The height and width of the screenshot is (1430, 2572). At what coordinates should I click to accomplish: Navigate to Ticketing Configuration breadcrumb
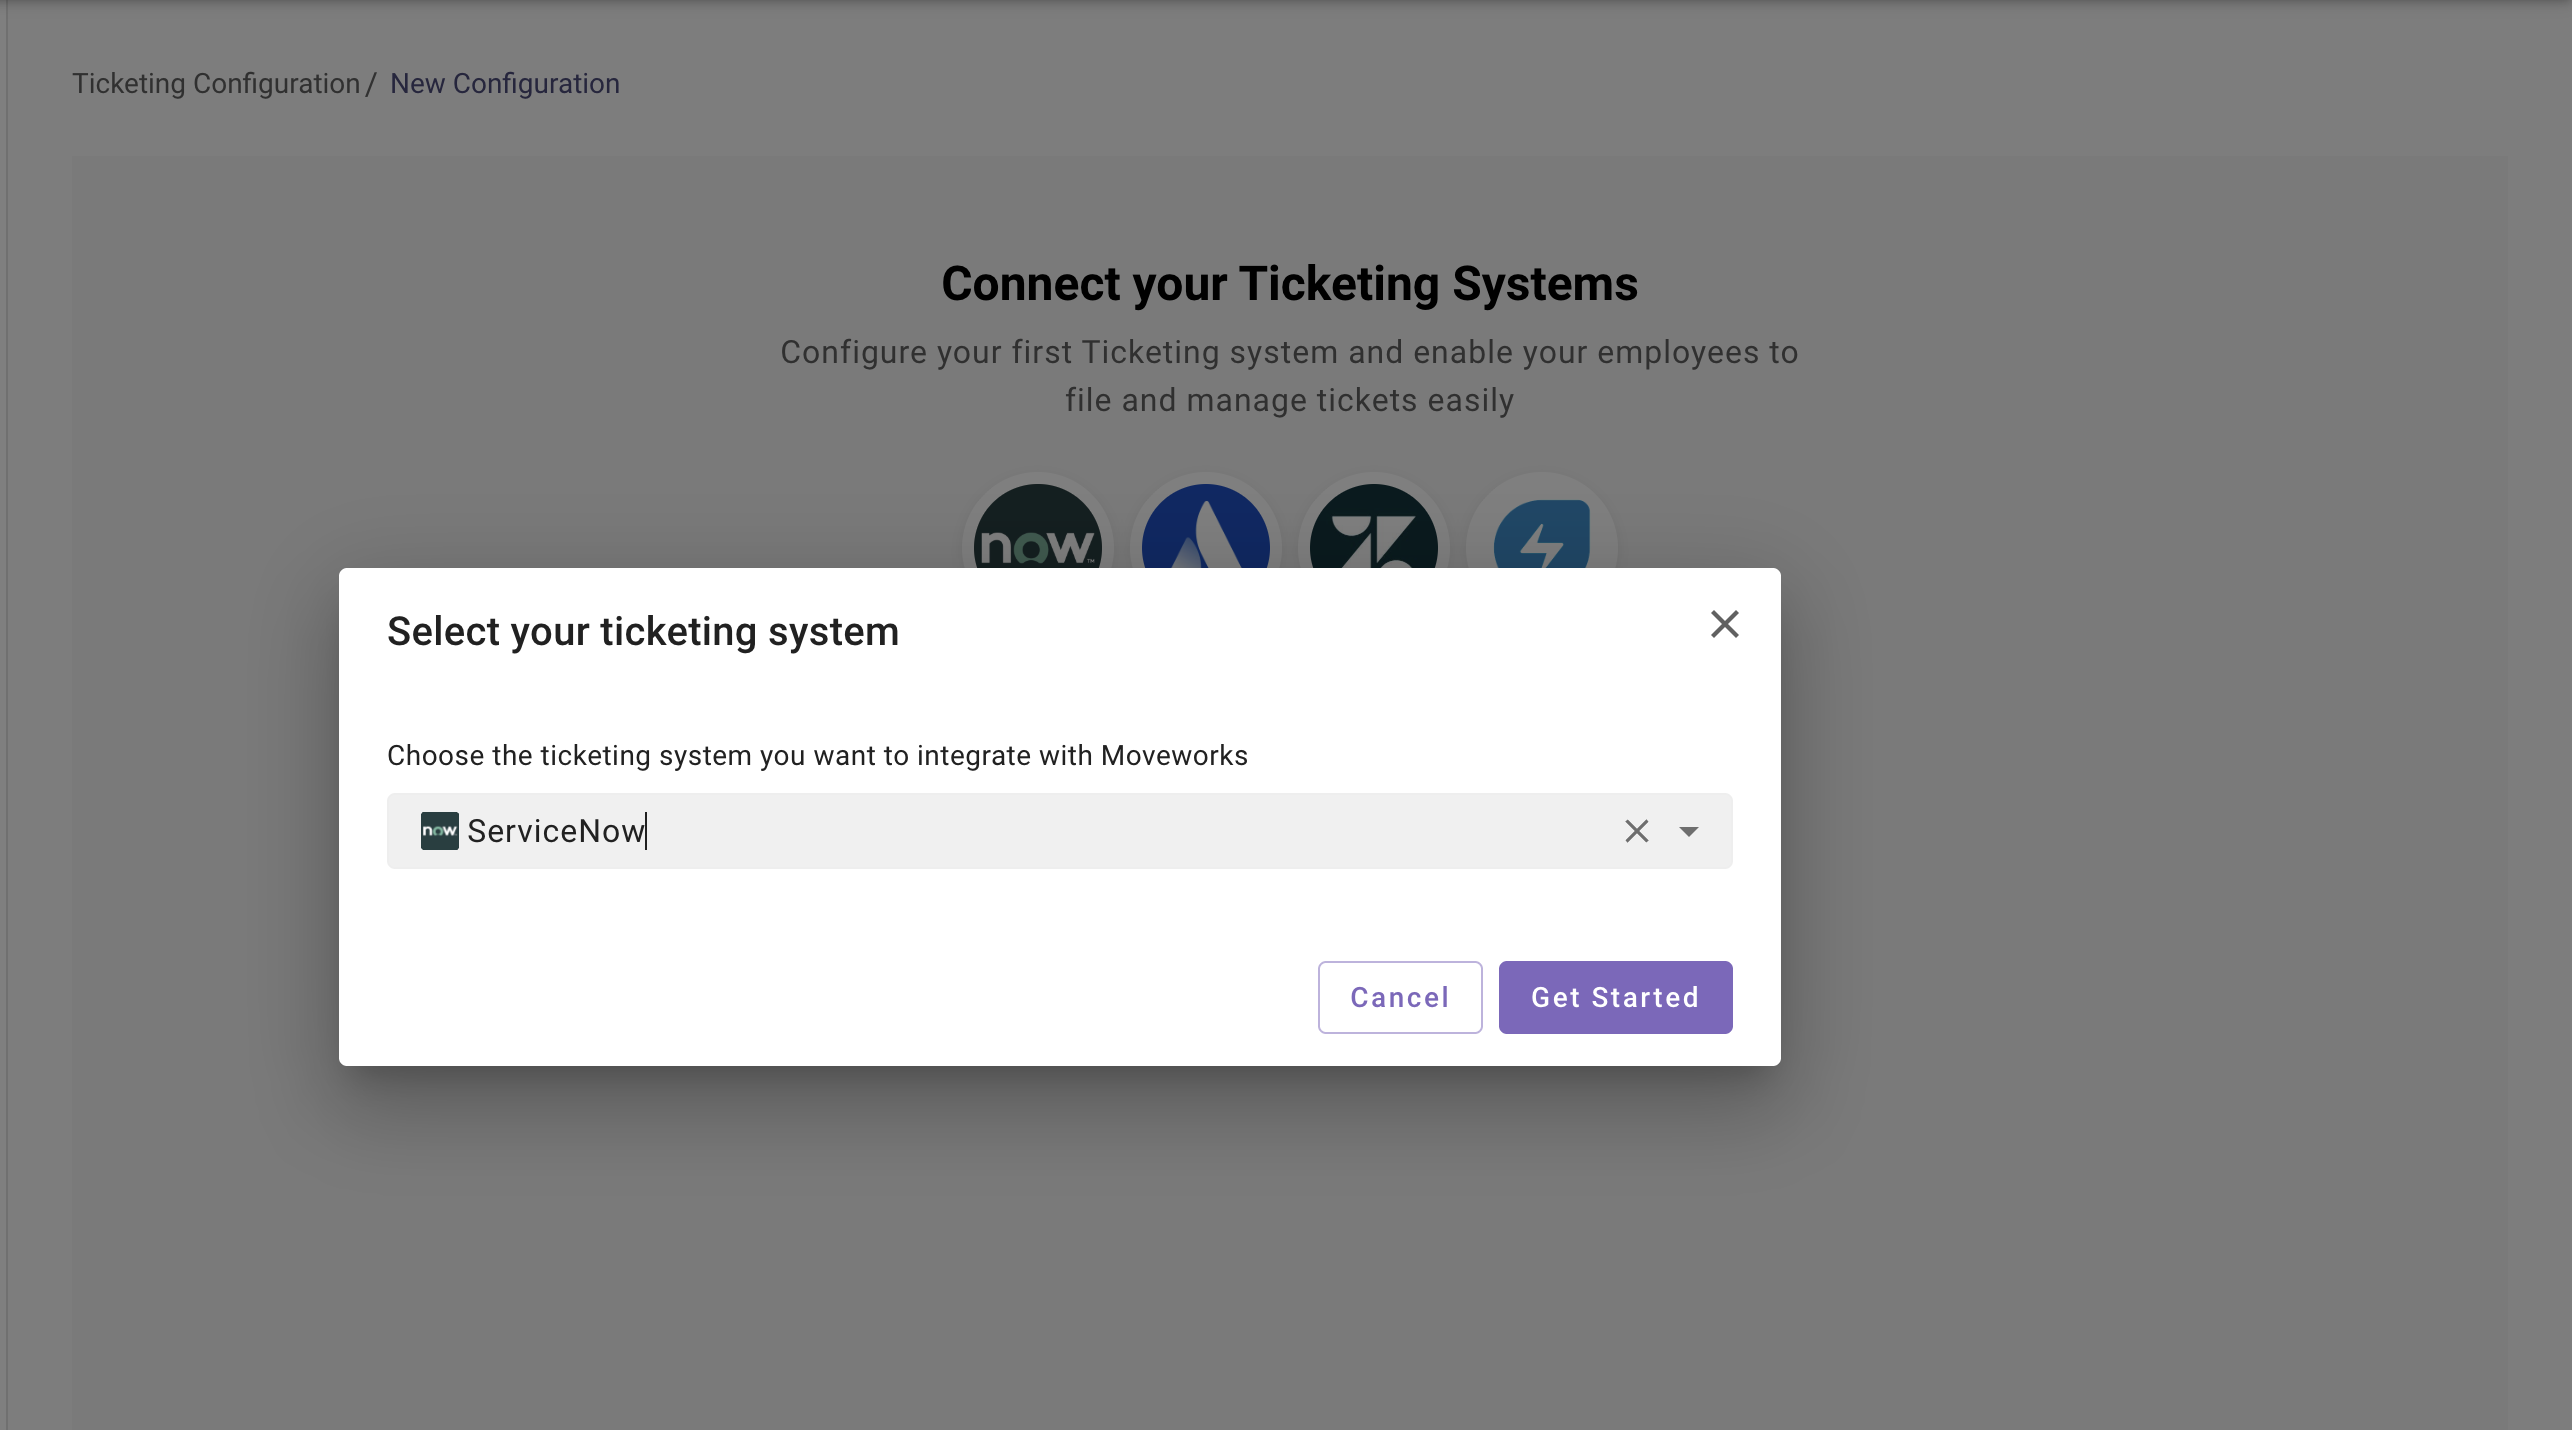click(x=216, y=84)
